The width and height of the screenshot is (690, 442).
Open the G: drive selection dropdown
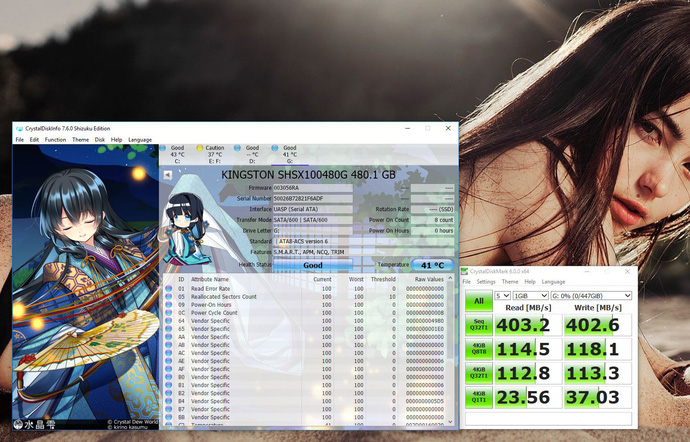(591, 296)
